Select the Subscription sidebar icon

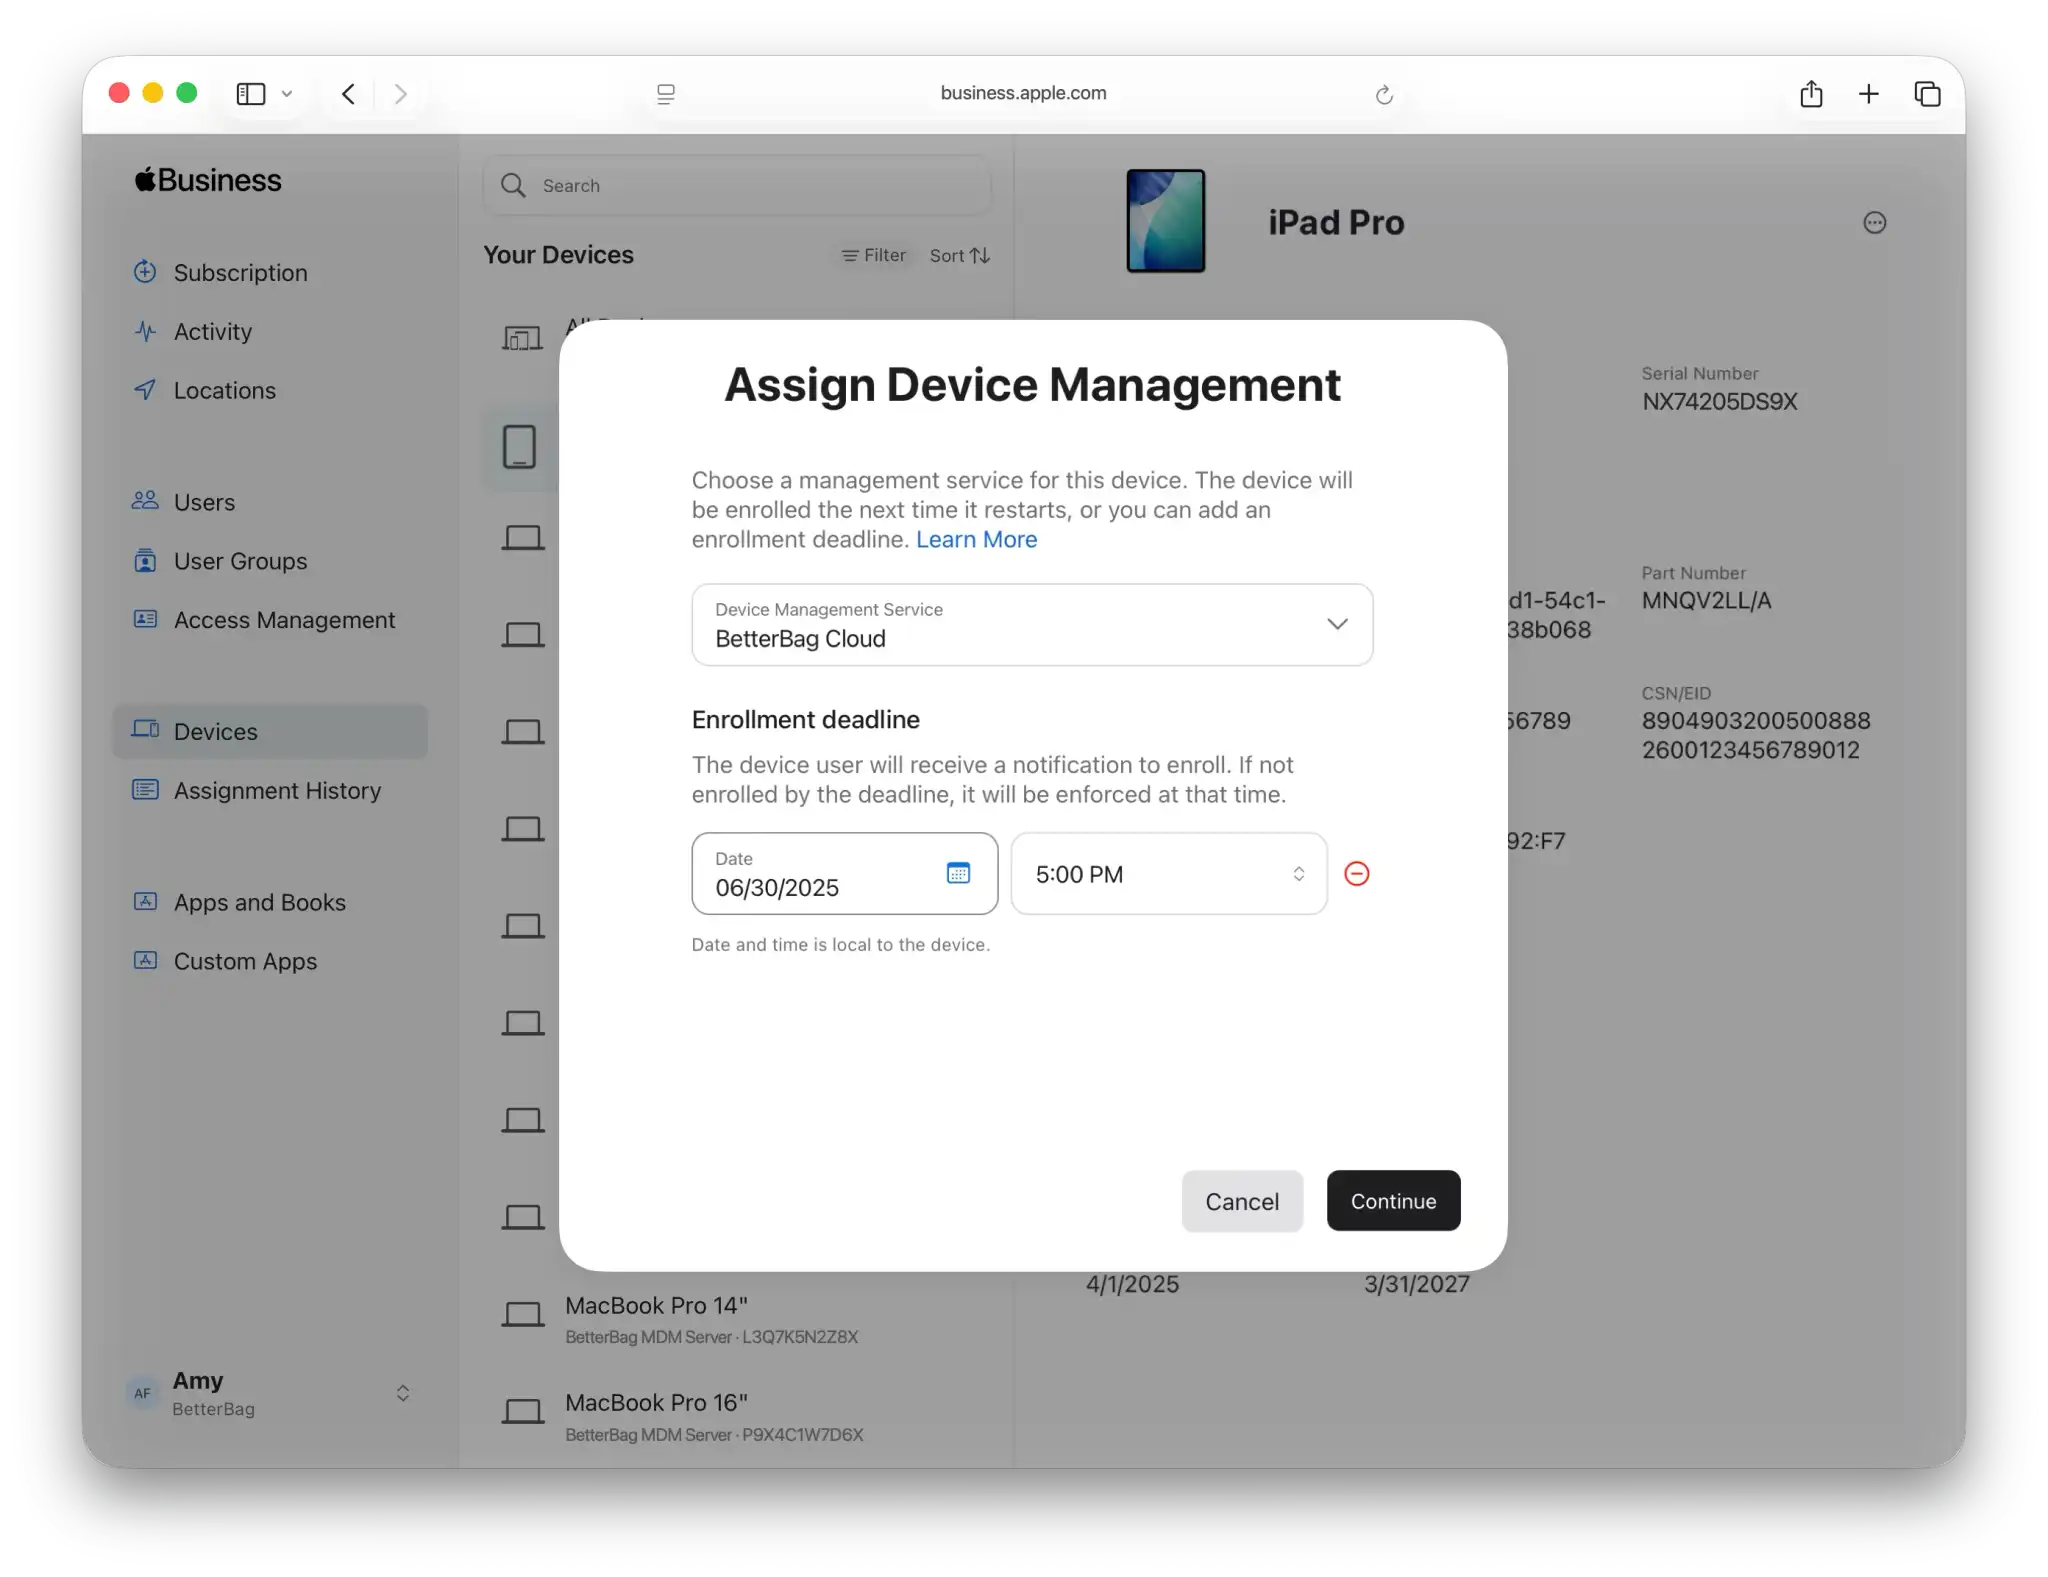tap(145, 272)
